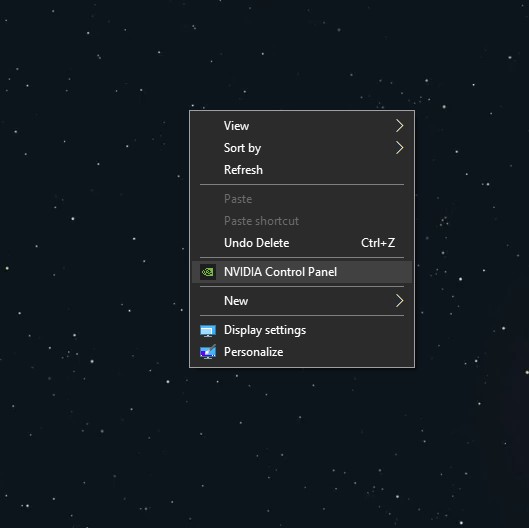
Task: Open the View menu entry
Action: click(302, 126)
